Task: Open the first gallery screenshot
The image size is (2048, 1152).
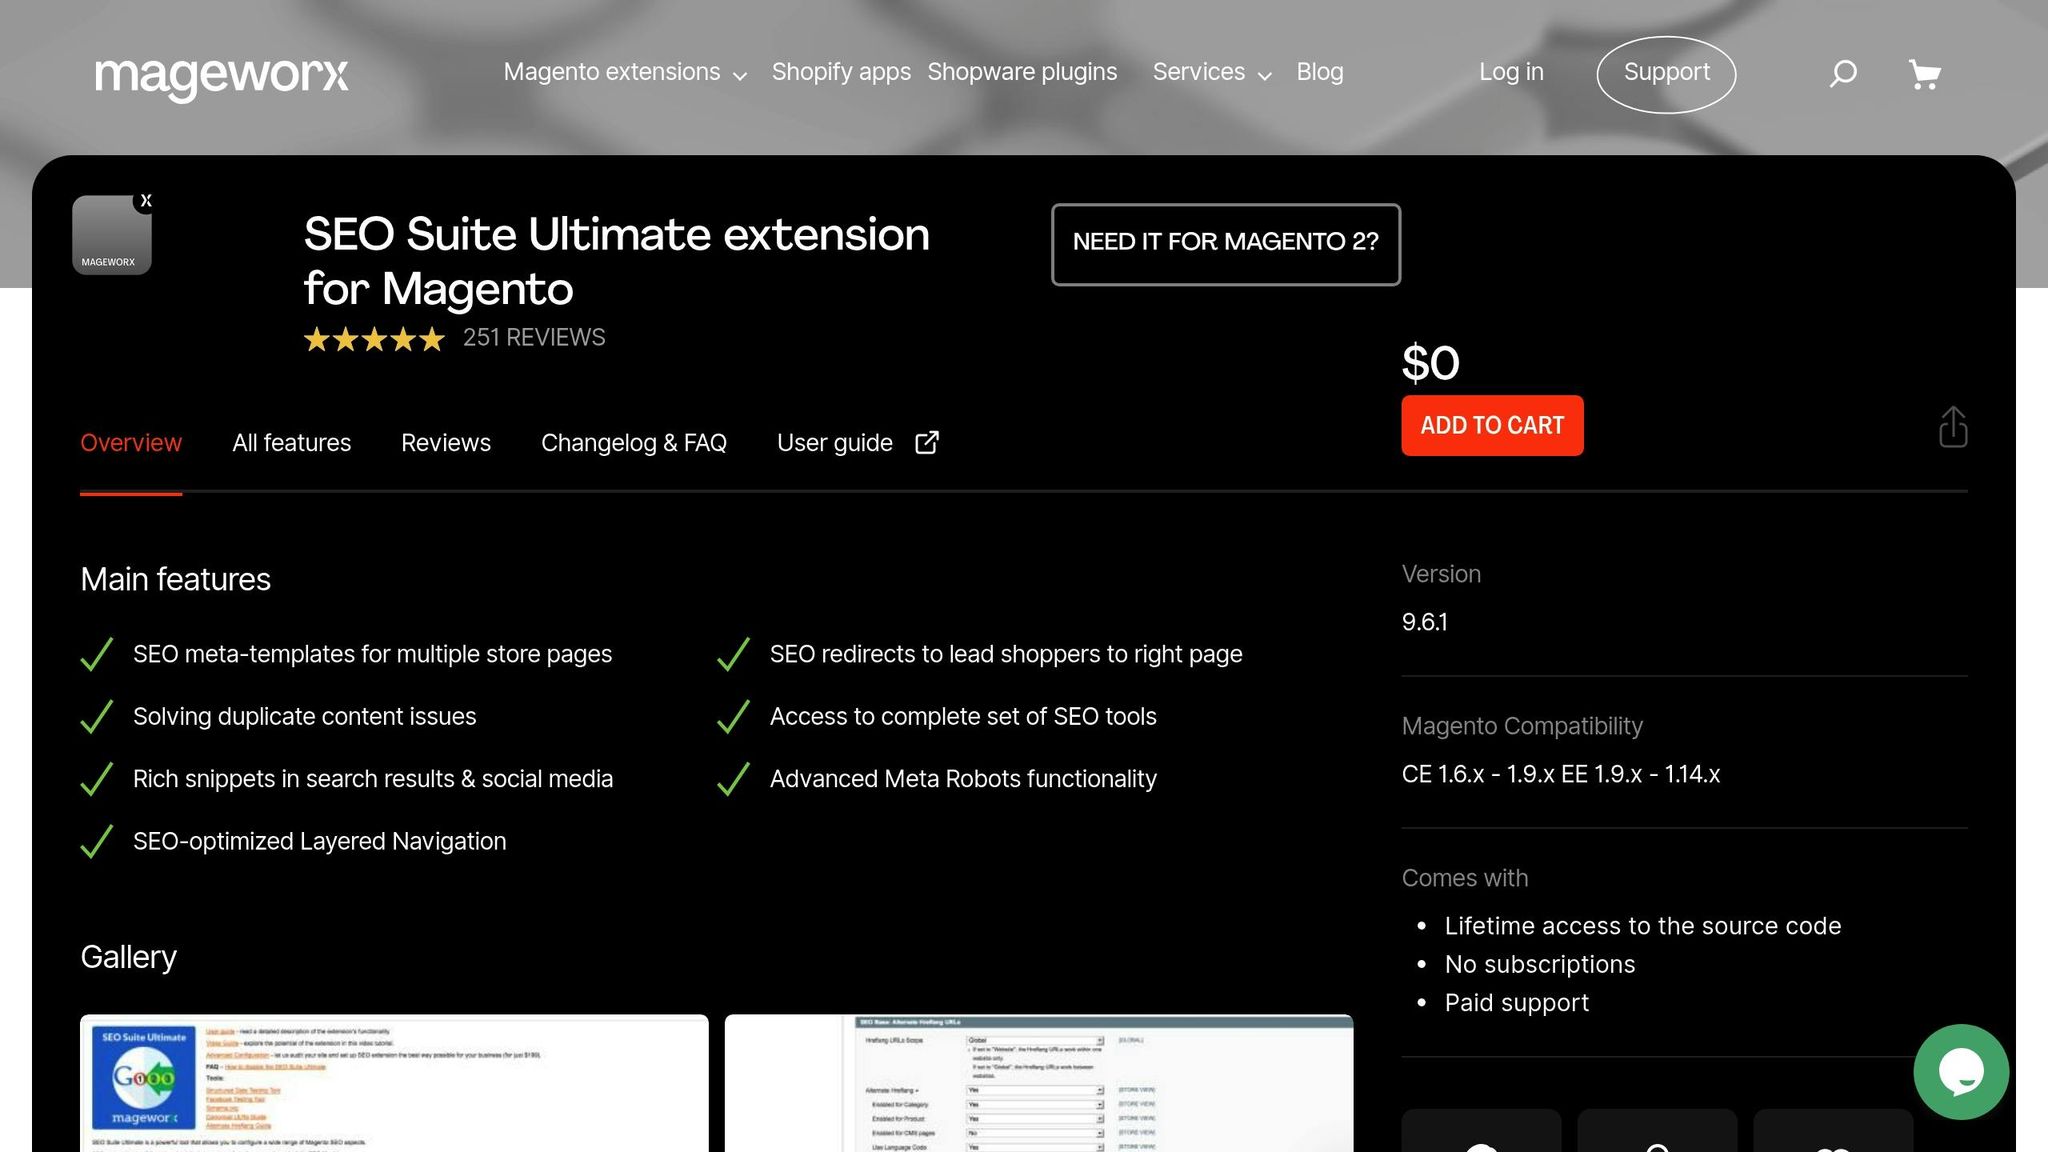Action: pos(395,1083)
